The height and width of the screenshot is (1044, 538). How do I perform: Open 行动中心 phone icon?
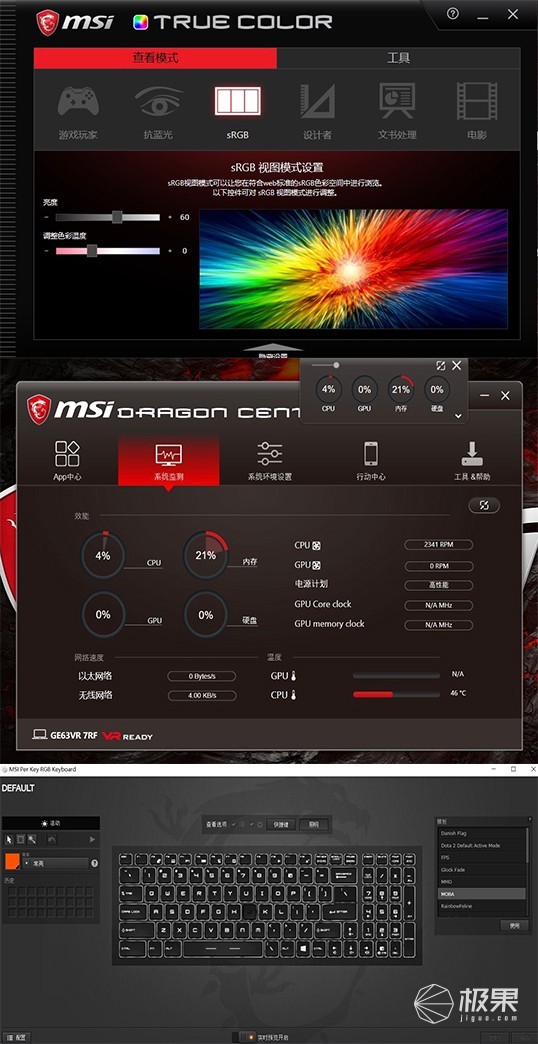tap(371, 454)
